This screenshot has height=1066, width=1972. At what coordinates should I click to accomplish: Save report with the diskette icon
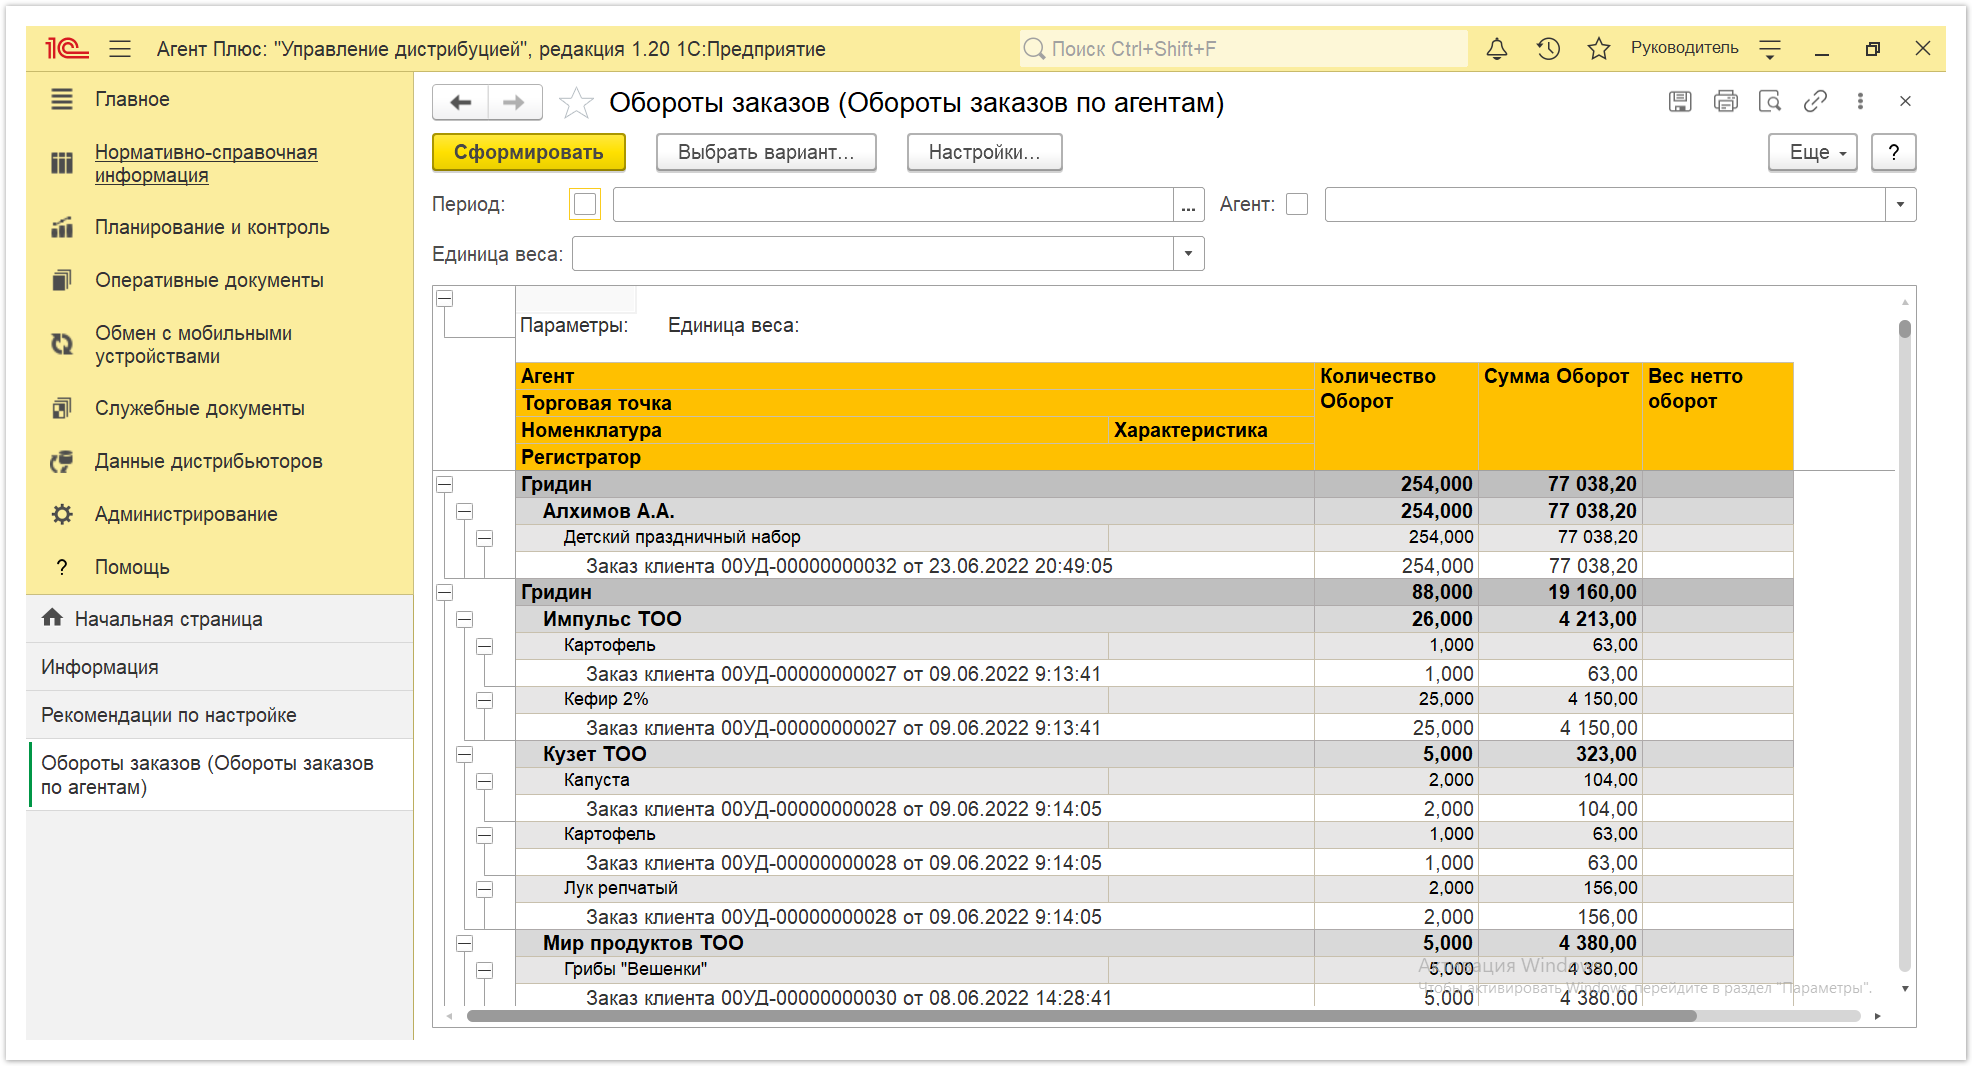click(1680, 101)
